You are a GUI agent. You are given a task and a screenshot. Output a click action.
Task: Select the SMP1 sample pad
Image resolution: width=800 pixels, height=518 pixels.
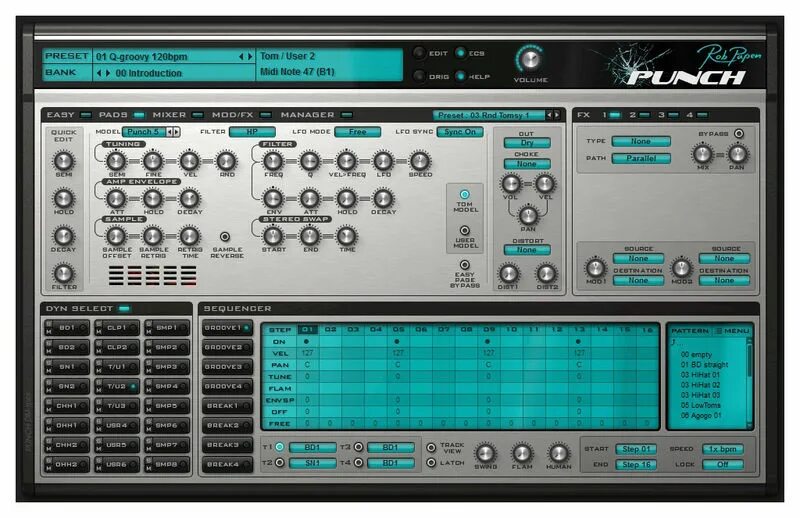167,328
